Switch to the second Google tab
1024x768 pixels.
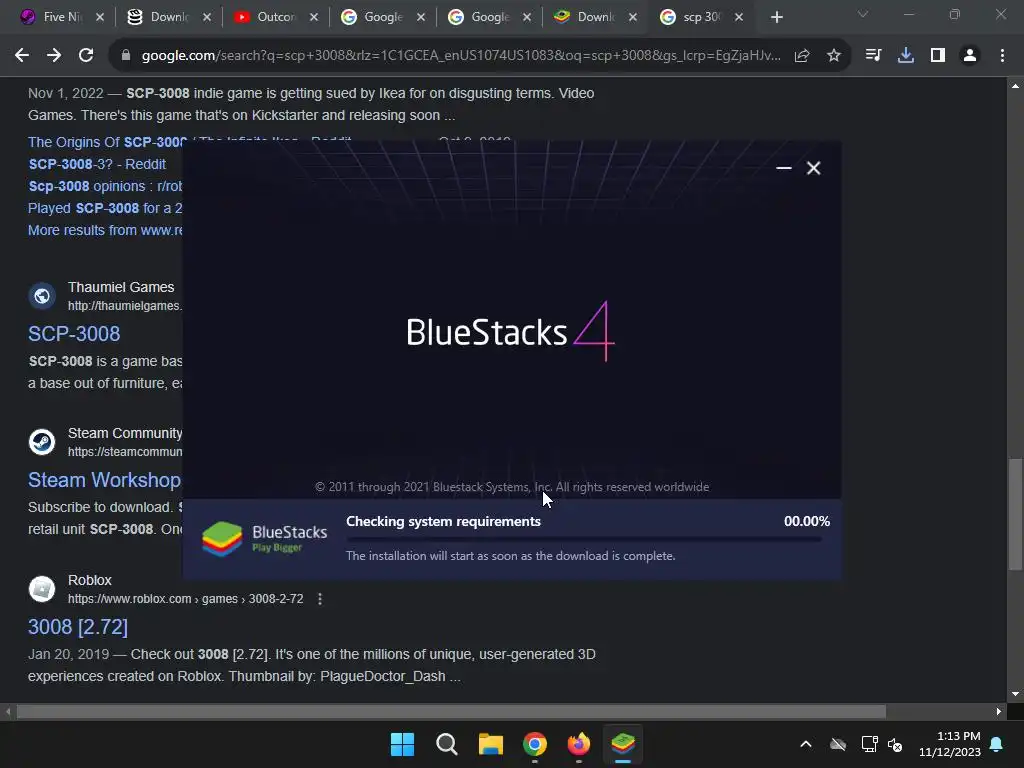488,17
